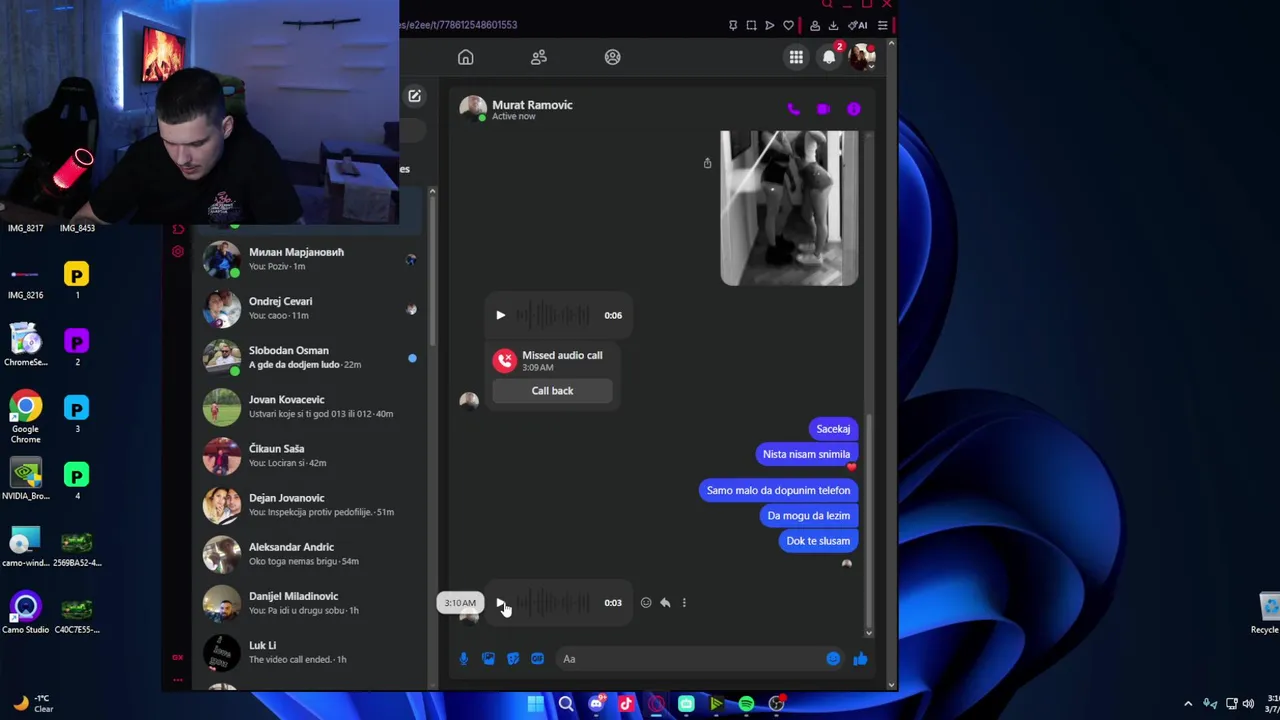The width and height of the screenshot is (1280, 720).
Task: Reply to the 0:03 voice message
Action: click(x=665, y=602)
